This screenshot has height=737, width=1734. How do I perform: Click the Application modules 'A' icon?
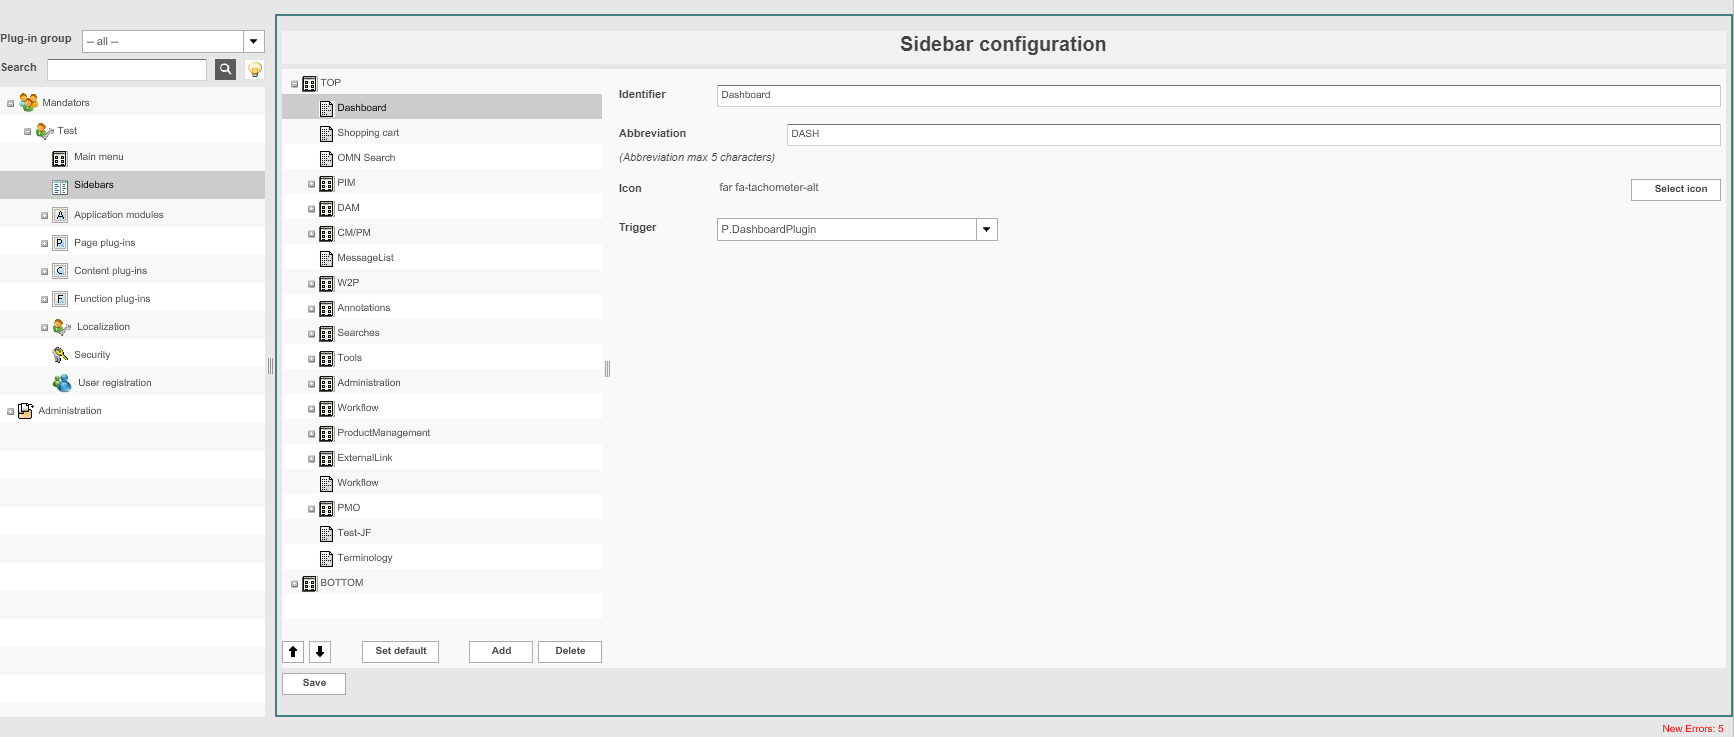(x=60, y=215)
